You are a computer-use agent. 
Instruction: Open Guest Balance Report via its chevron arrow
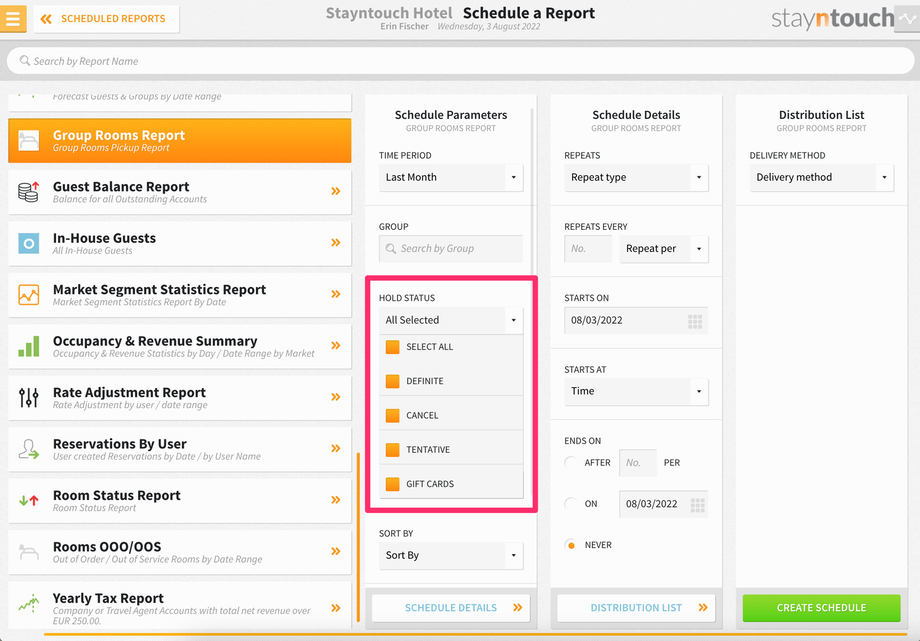(336, 191)
